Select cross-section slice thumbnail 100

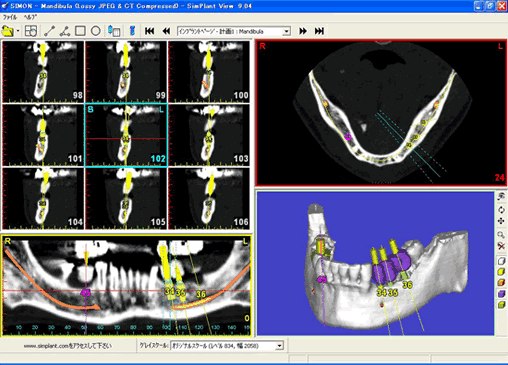point(209,72)
